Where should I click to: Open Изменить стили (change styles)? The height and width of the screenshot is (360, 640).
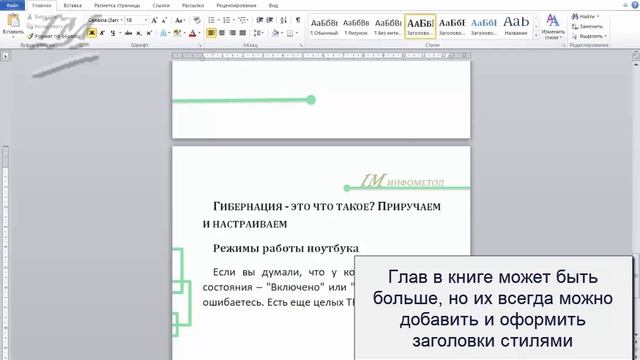553,26
